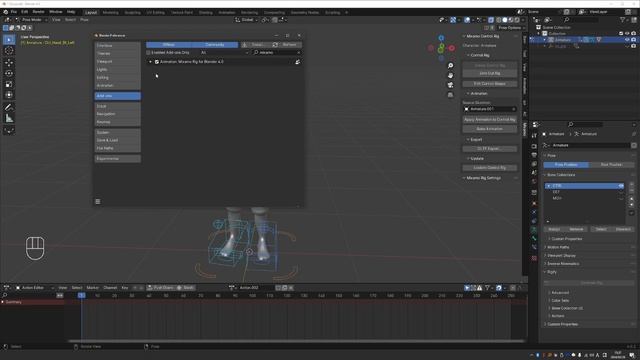
Task: Open the Edit menu
Action: coord(24,12)
